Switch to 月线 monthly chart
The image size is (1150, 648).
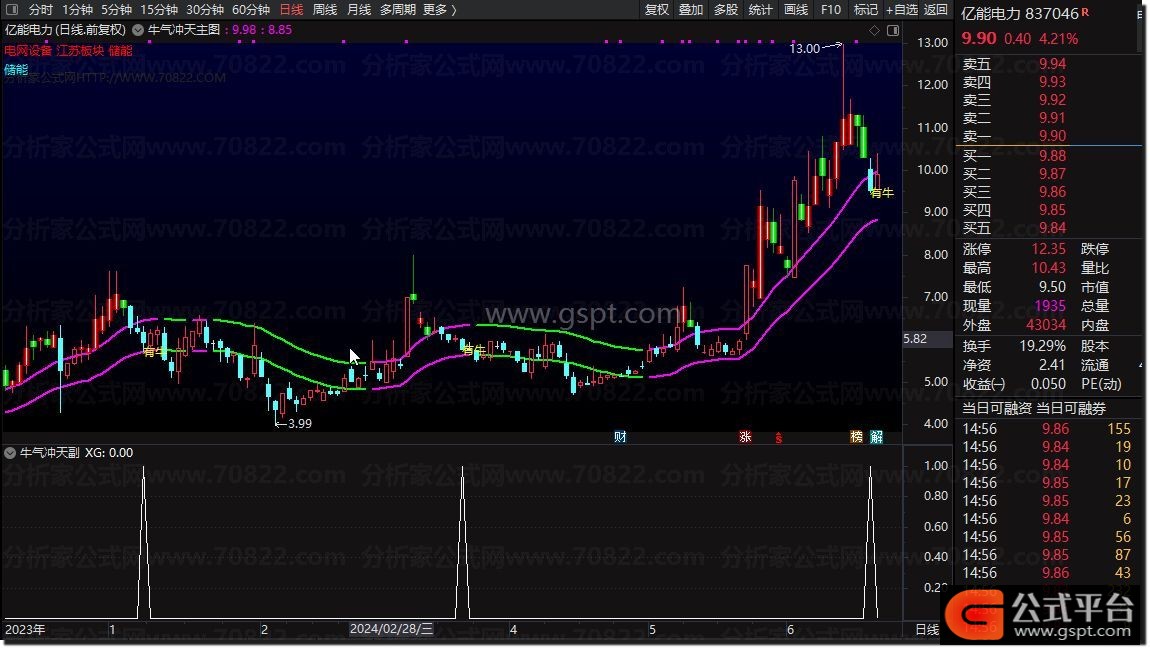coord(359,10)
